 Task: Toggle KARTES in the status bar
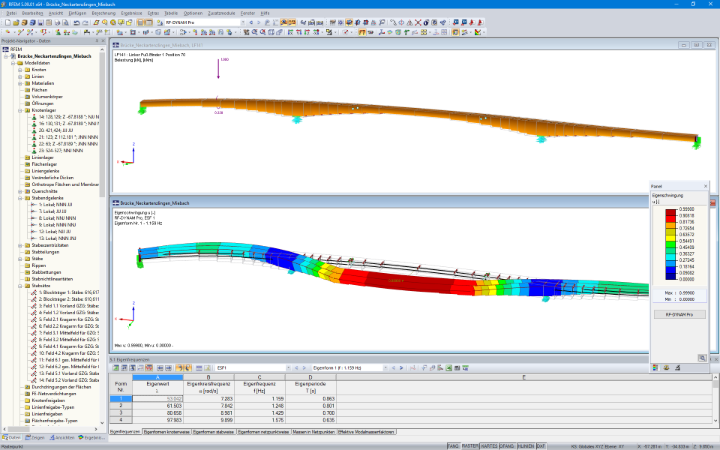click(x=489, y=446)
